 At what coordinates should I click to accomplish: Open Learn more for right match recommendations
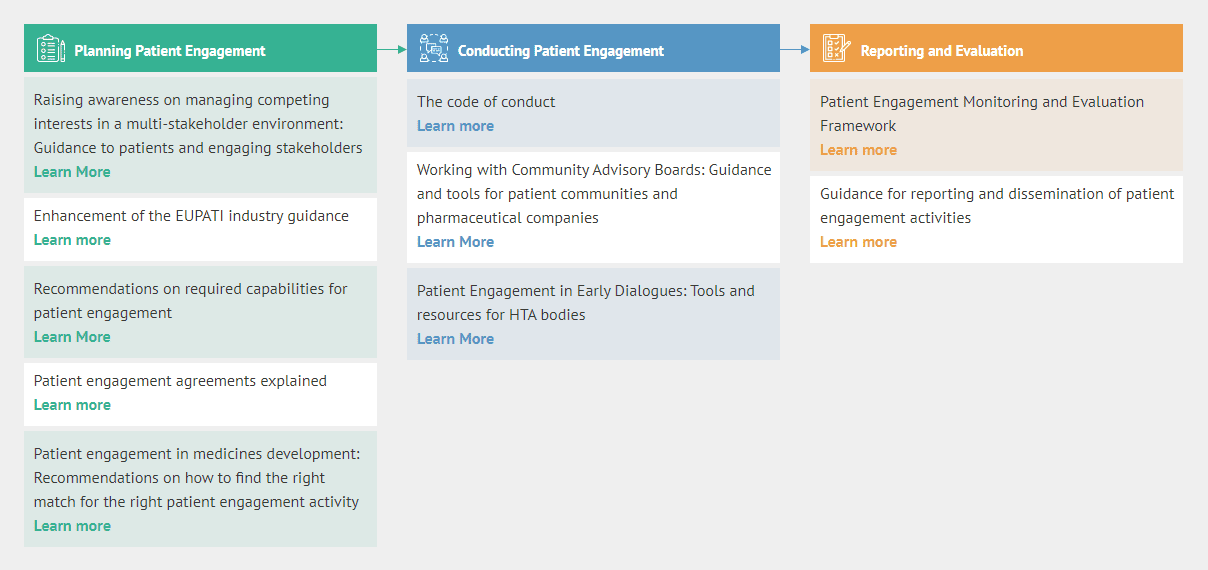point(72,526)
